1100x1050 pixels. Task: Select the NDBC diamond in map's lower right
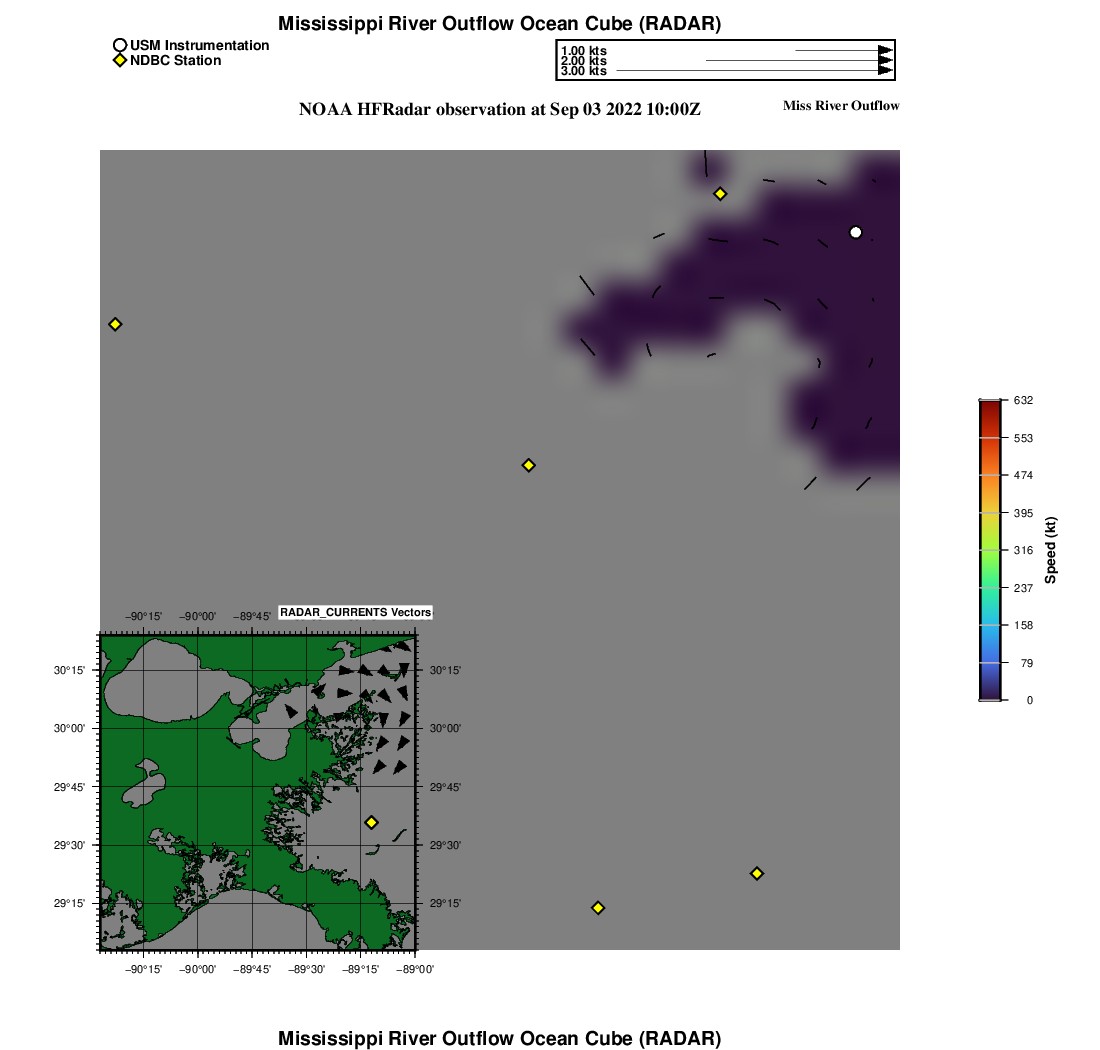pyautogui.click(x=757, y=874)
